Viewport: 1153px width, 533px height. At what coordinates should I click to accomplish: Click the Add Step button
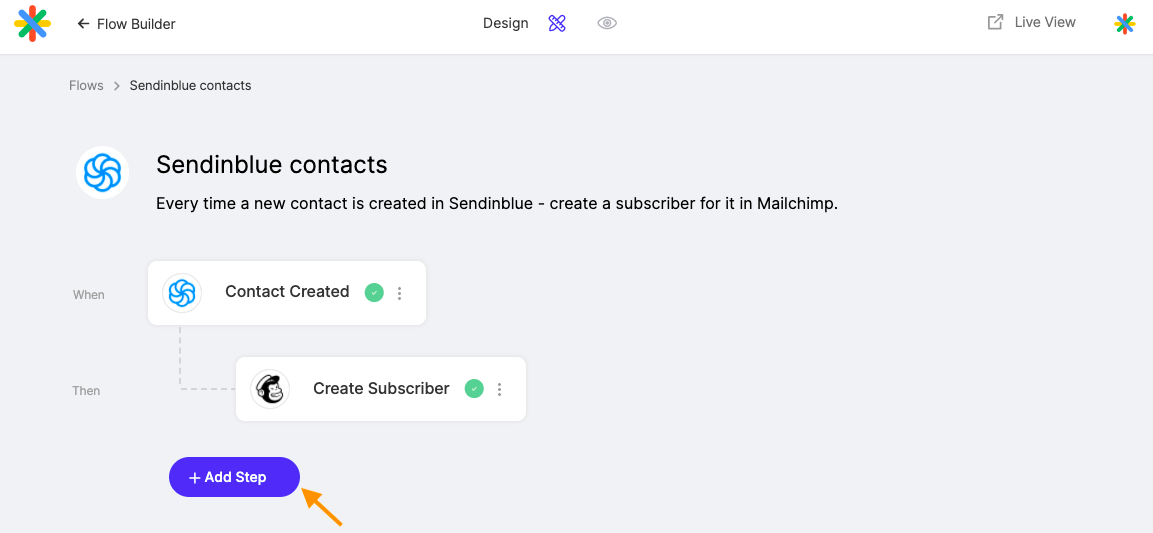click(x=235, y=477)
